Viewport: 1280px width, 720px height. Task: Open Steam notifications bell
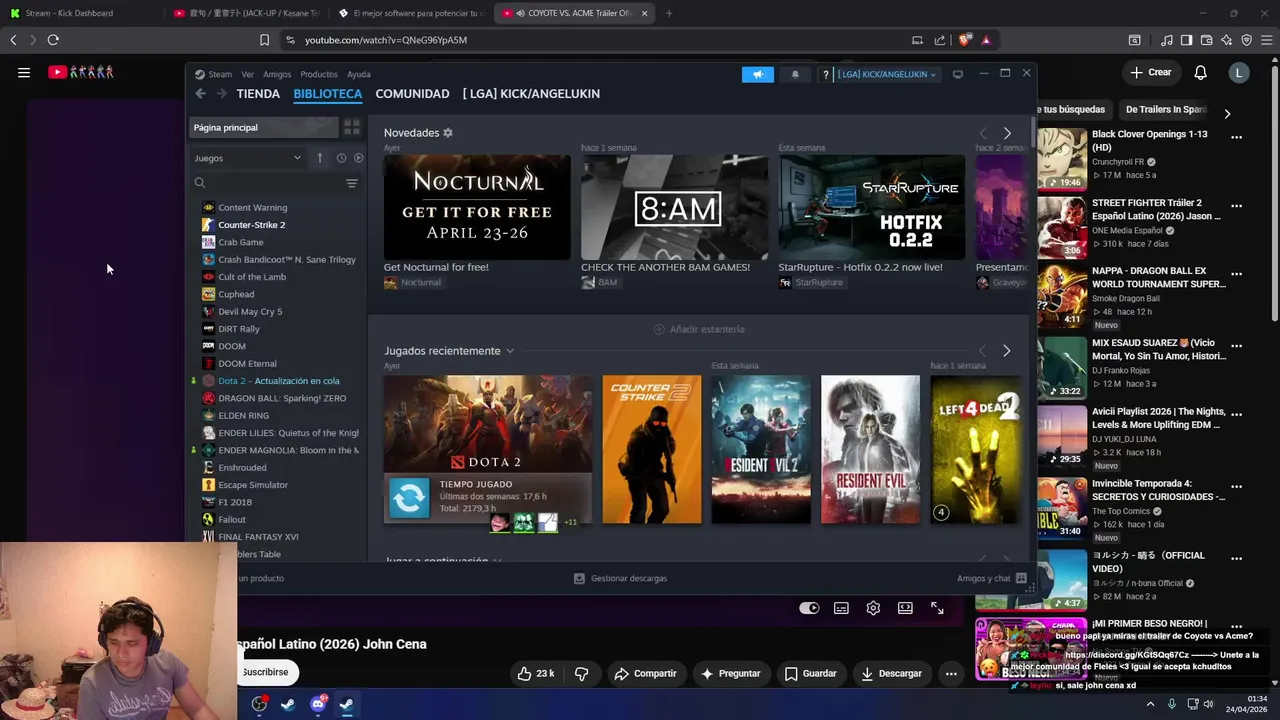tap(795, 74)
